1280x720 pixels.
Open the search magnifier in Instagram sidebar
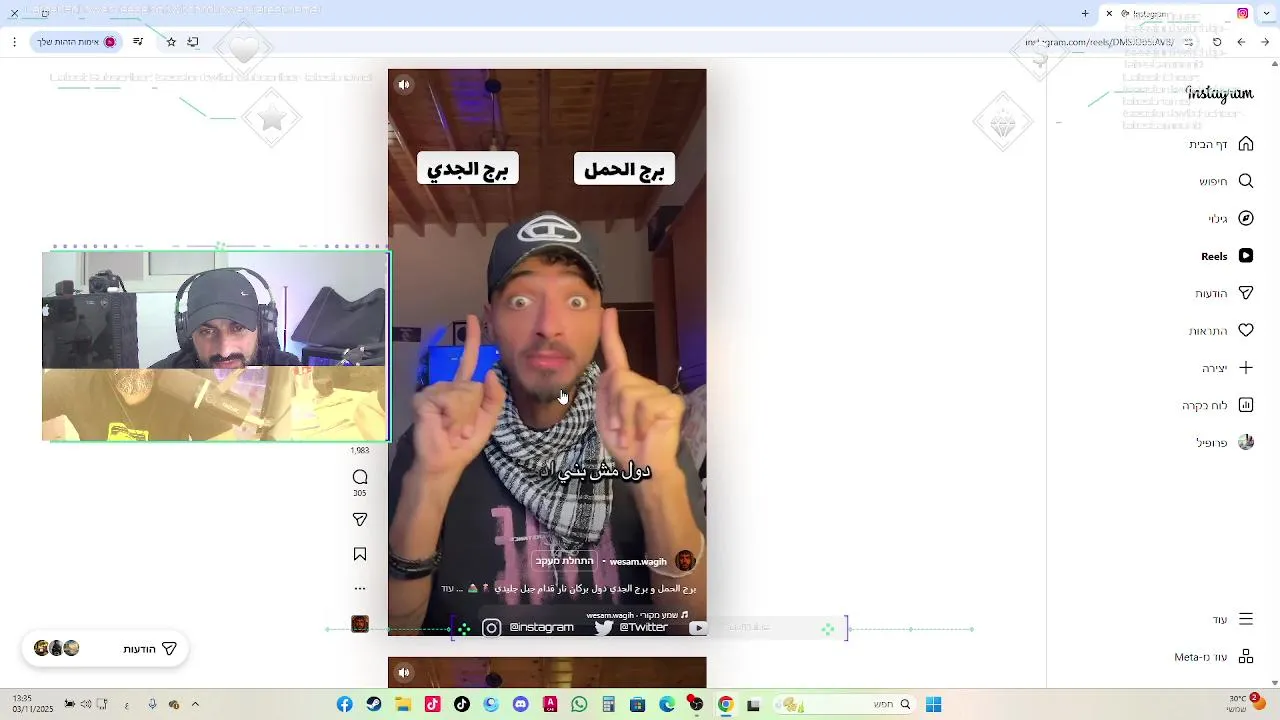point(1246,181)
